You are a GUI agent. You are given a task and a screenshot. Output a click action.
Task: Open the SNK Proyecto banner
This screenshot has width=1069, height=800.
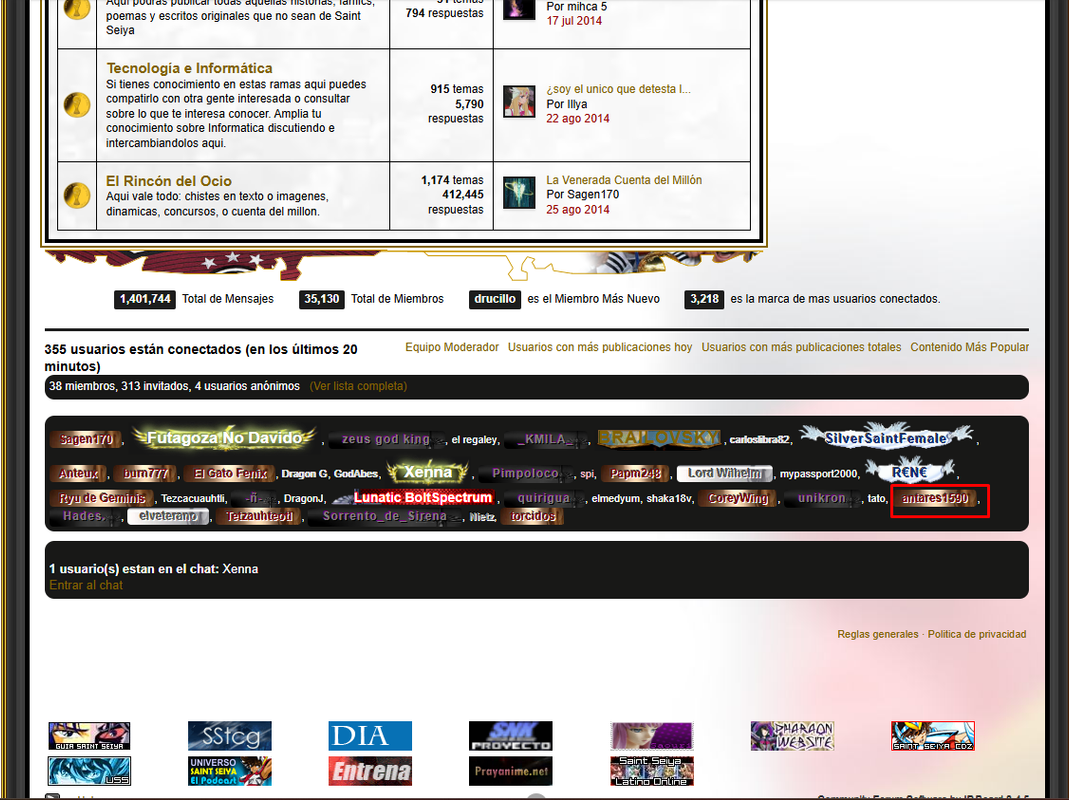click(x=511, y=736)
